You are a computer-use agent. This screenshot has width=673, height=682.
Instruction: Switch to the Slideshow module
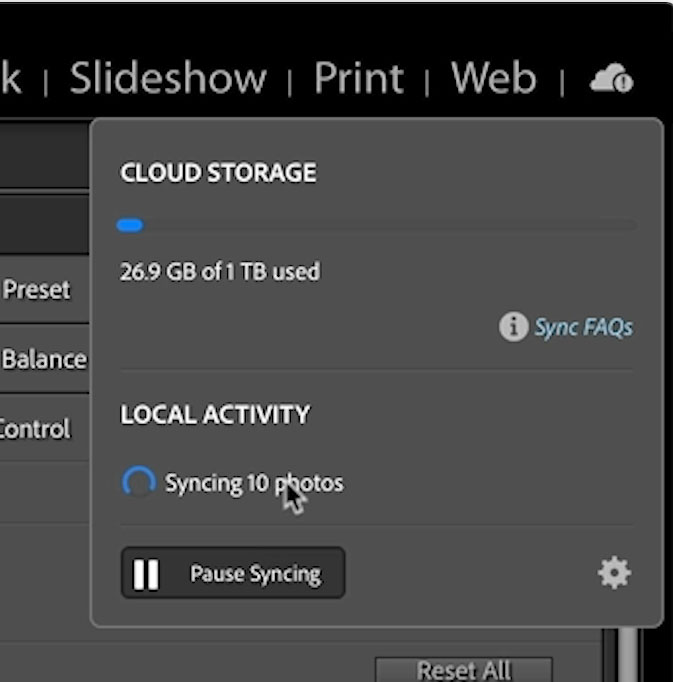[168, 78]
